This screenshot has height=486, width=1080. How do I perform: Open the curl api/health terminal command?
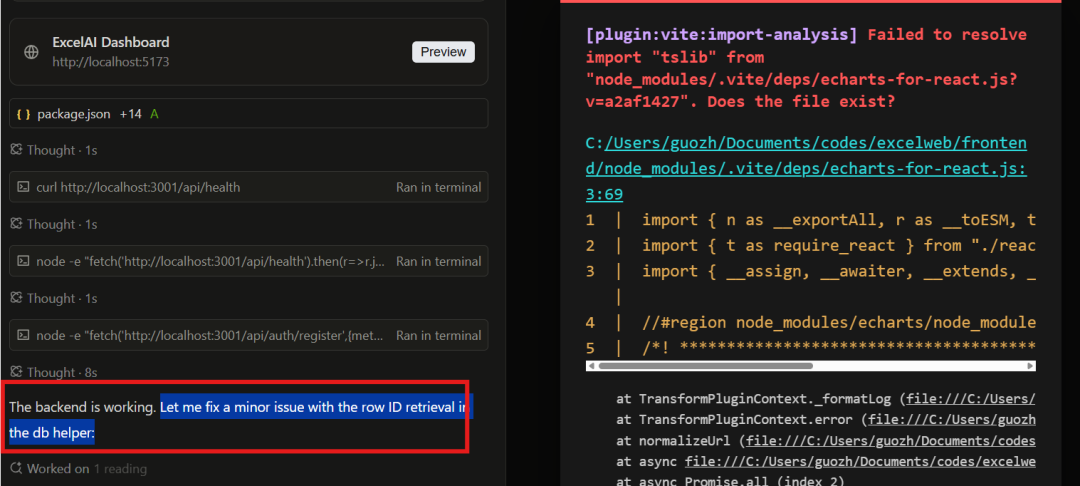point(249,187)
